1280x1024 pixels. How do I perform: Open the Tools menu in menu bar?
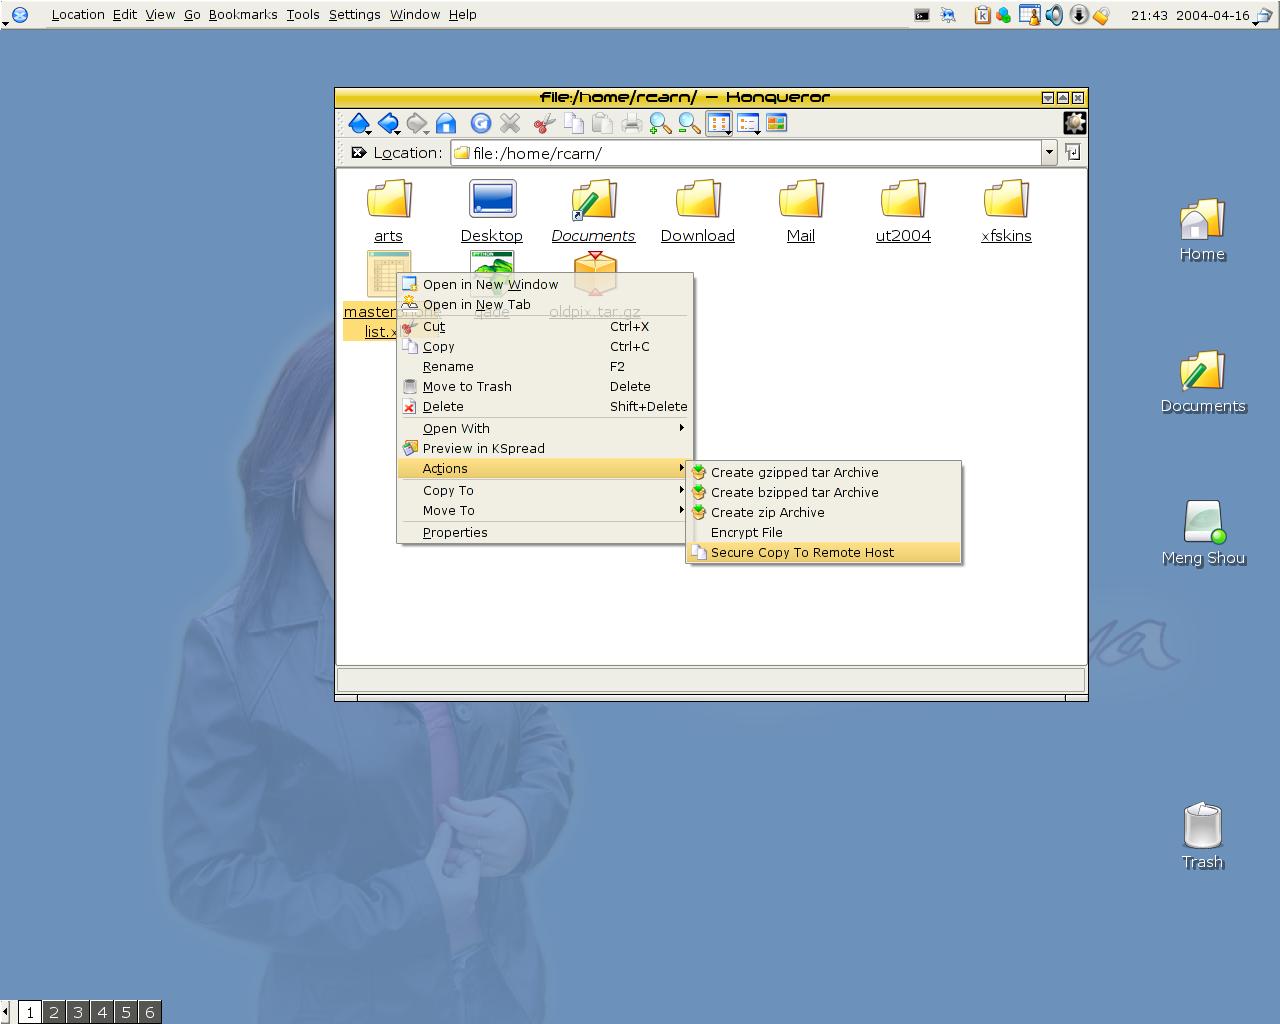pyautogui.click(x=303, y=15)
